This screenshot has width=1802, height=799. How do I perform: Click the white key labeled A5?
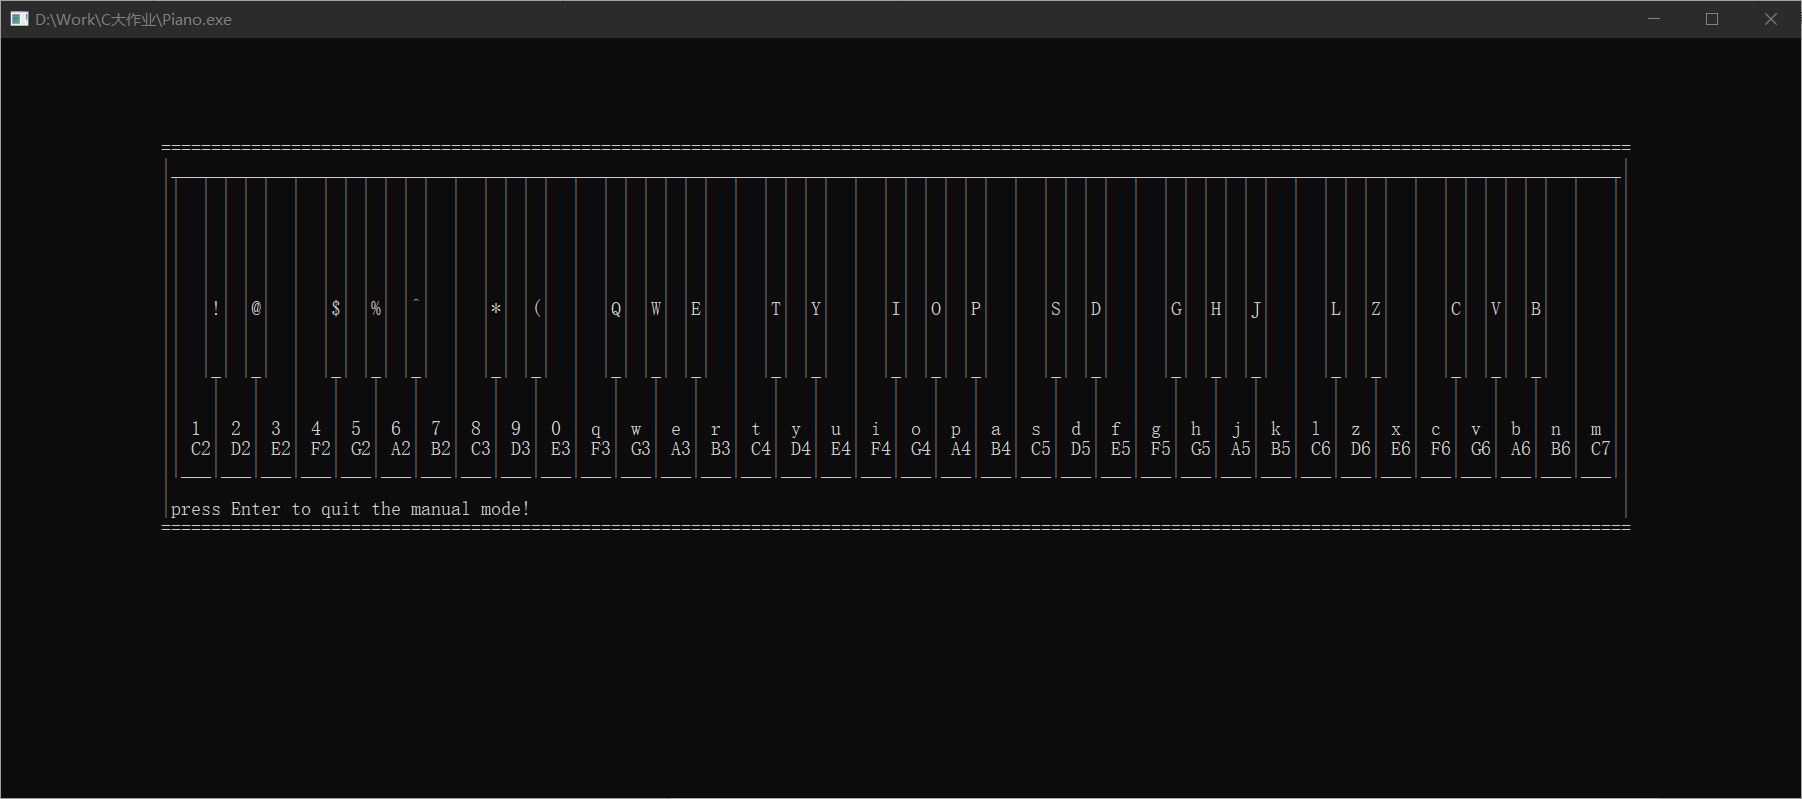pos(1236,440)
